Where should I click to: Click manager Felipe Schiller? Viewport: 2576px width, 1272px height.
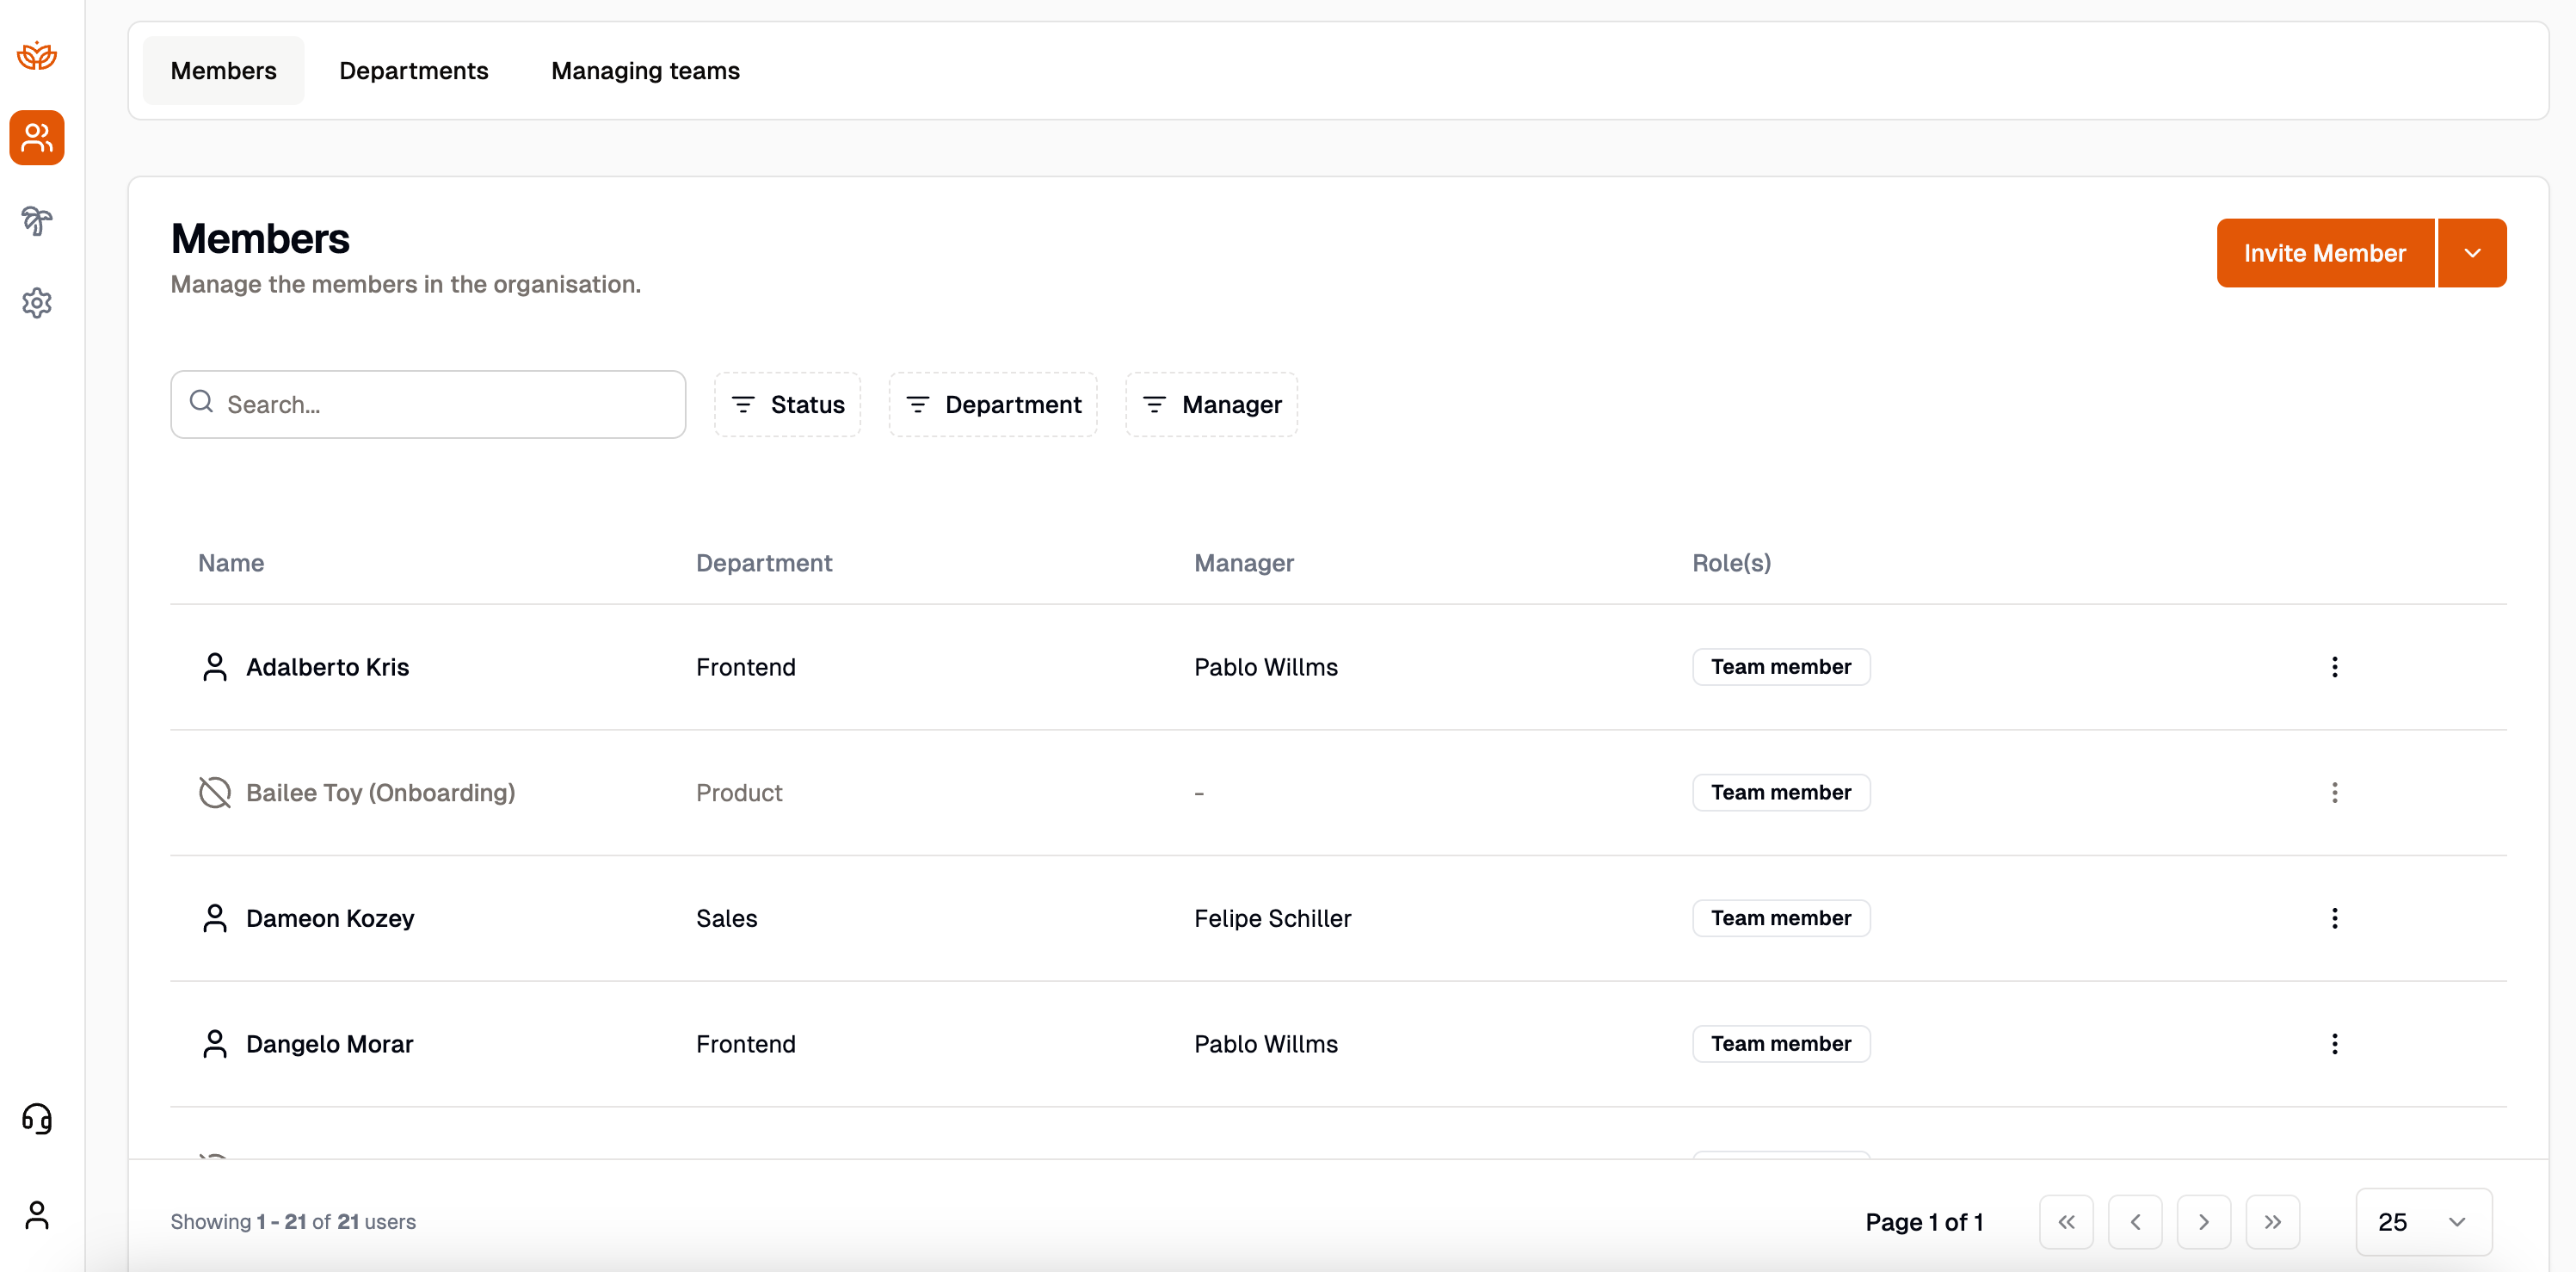tap(1272, 918)
